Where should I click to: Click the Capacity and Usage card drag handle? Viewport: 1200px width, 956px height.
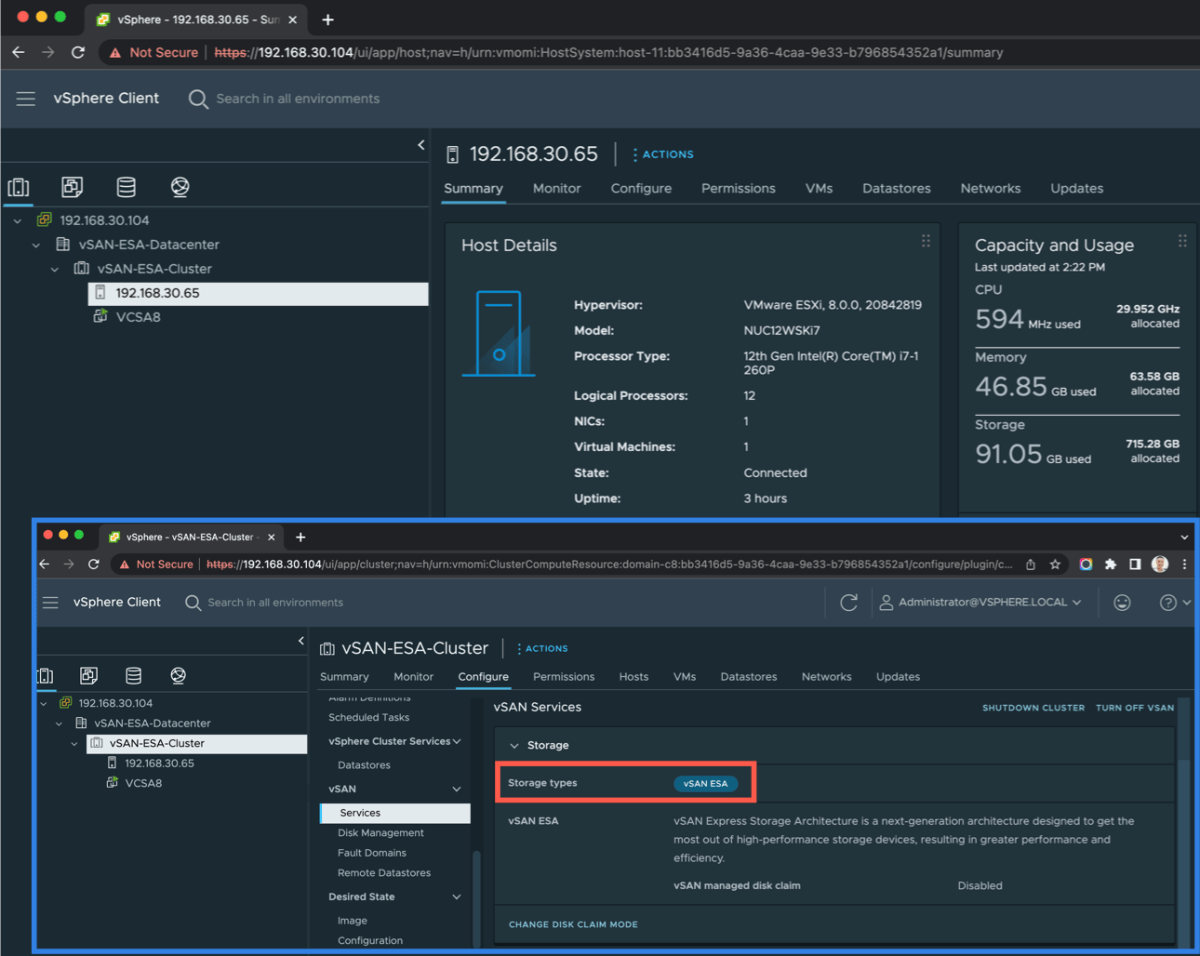point(1183,241)
